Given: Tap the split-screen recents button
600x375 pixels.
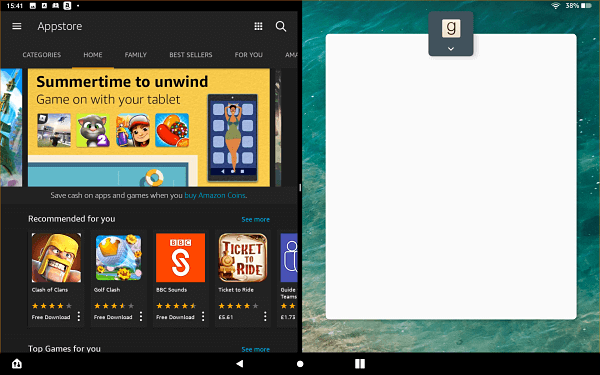Looking at the screenshot, I should [360, 364].
